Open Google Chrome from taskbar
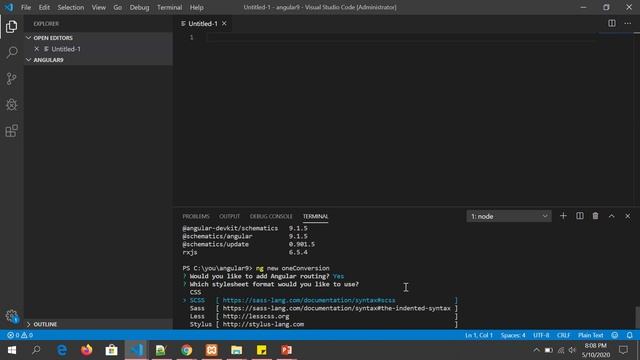The image size is (640, 360). click(x=187, y=350)
